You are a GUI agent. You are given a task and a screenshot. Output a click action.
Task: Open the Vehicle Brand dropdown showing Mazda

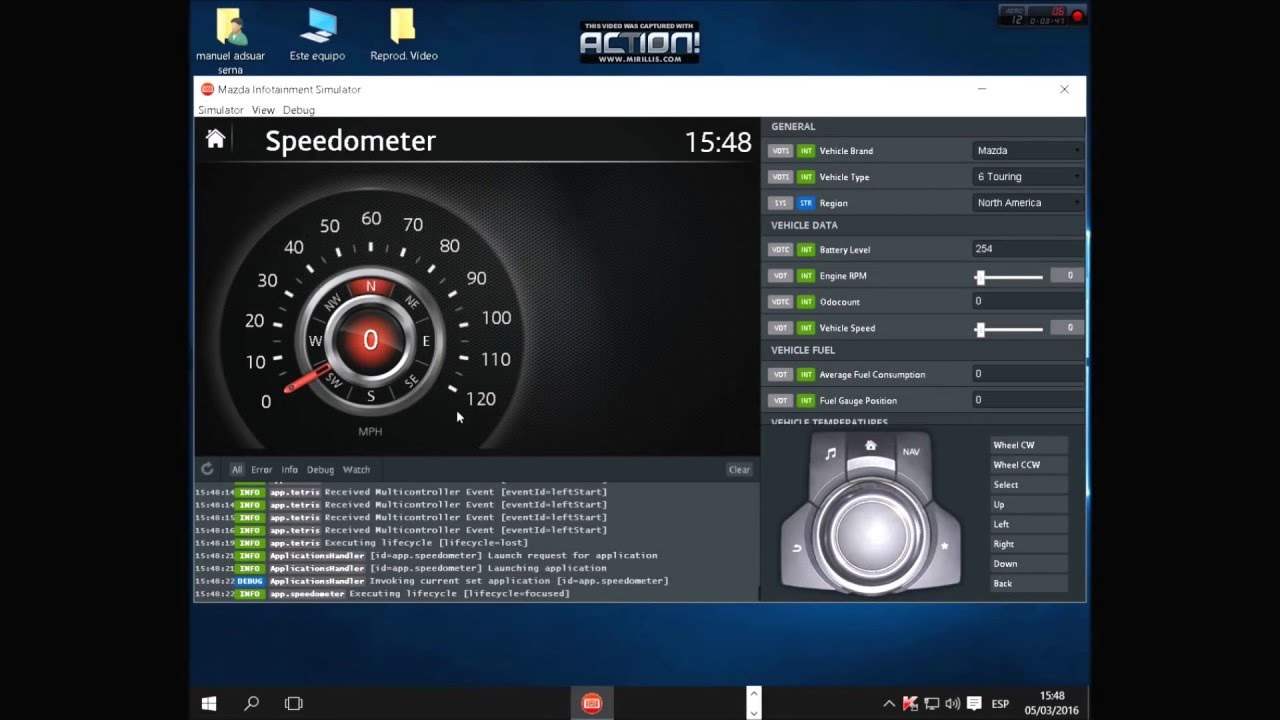point(1028,150)
